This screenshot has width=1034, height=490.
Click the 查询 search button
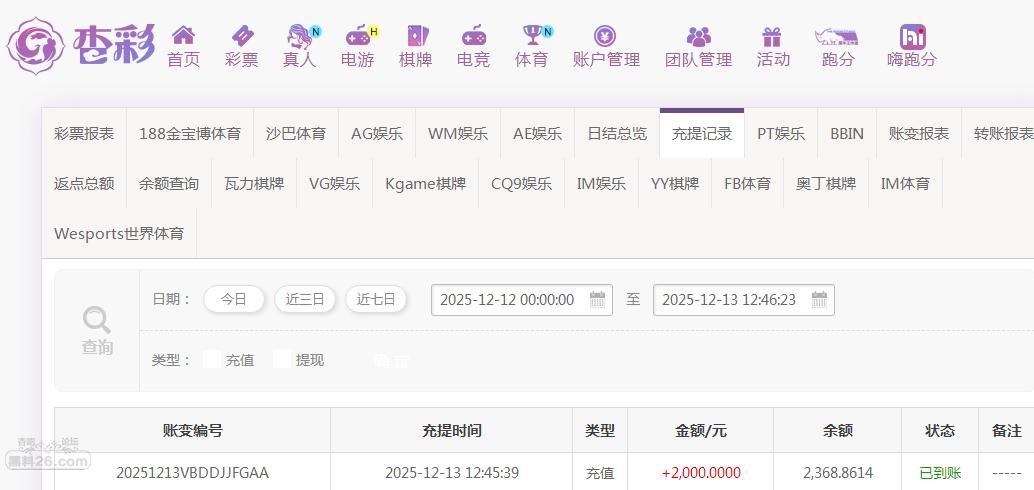coord(97,330)
